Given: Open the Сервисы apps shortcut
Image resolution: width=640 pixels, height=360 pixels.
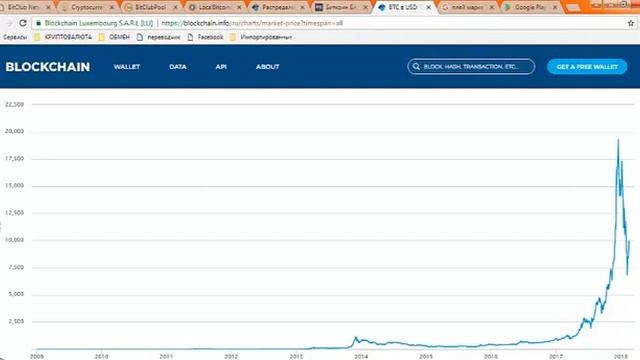Looking at the screenshot, I should click(15, 37).
